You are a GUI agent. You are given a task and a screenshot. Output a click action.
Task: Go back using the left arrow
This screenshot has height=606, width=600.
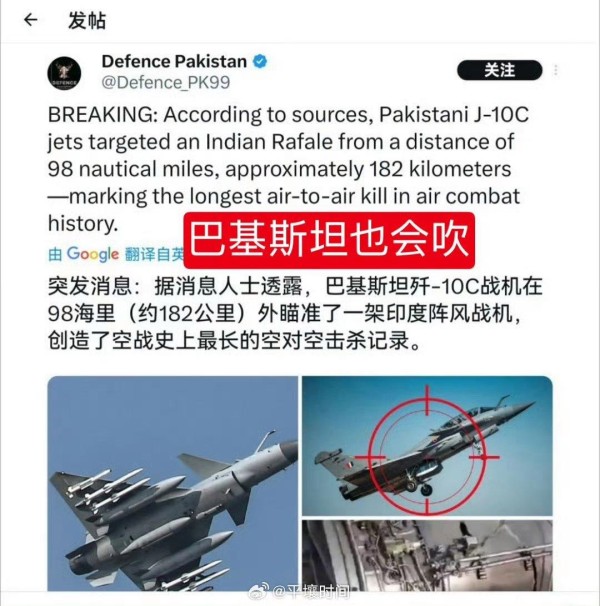31,20
